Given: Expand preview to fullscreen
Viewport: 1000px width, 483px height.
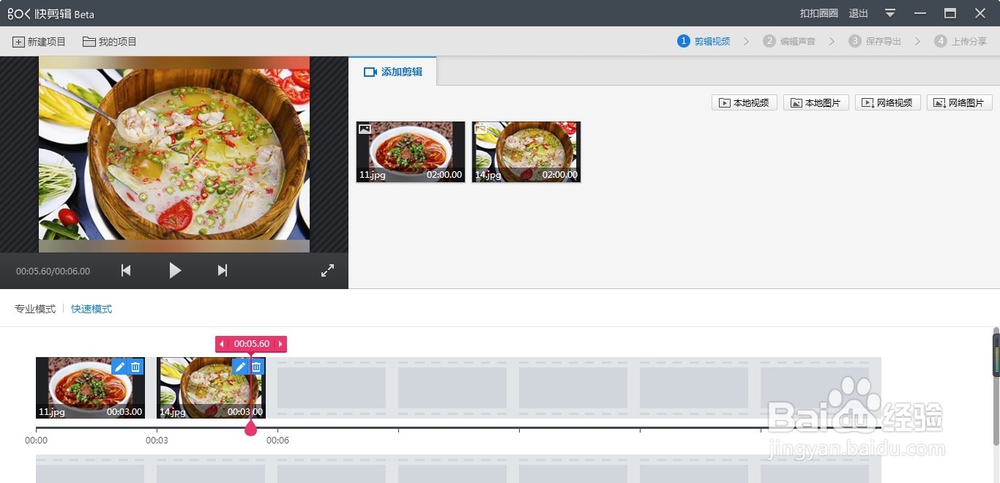Looking at the screenshot, I should 327,271.
